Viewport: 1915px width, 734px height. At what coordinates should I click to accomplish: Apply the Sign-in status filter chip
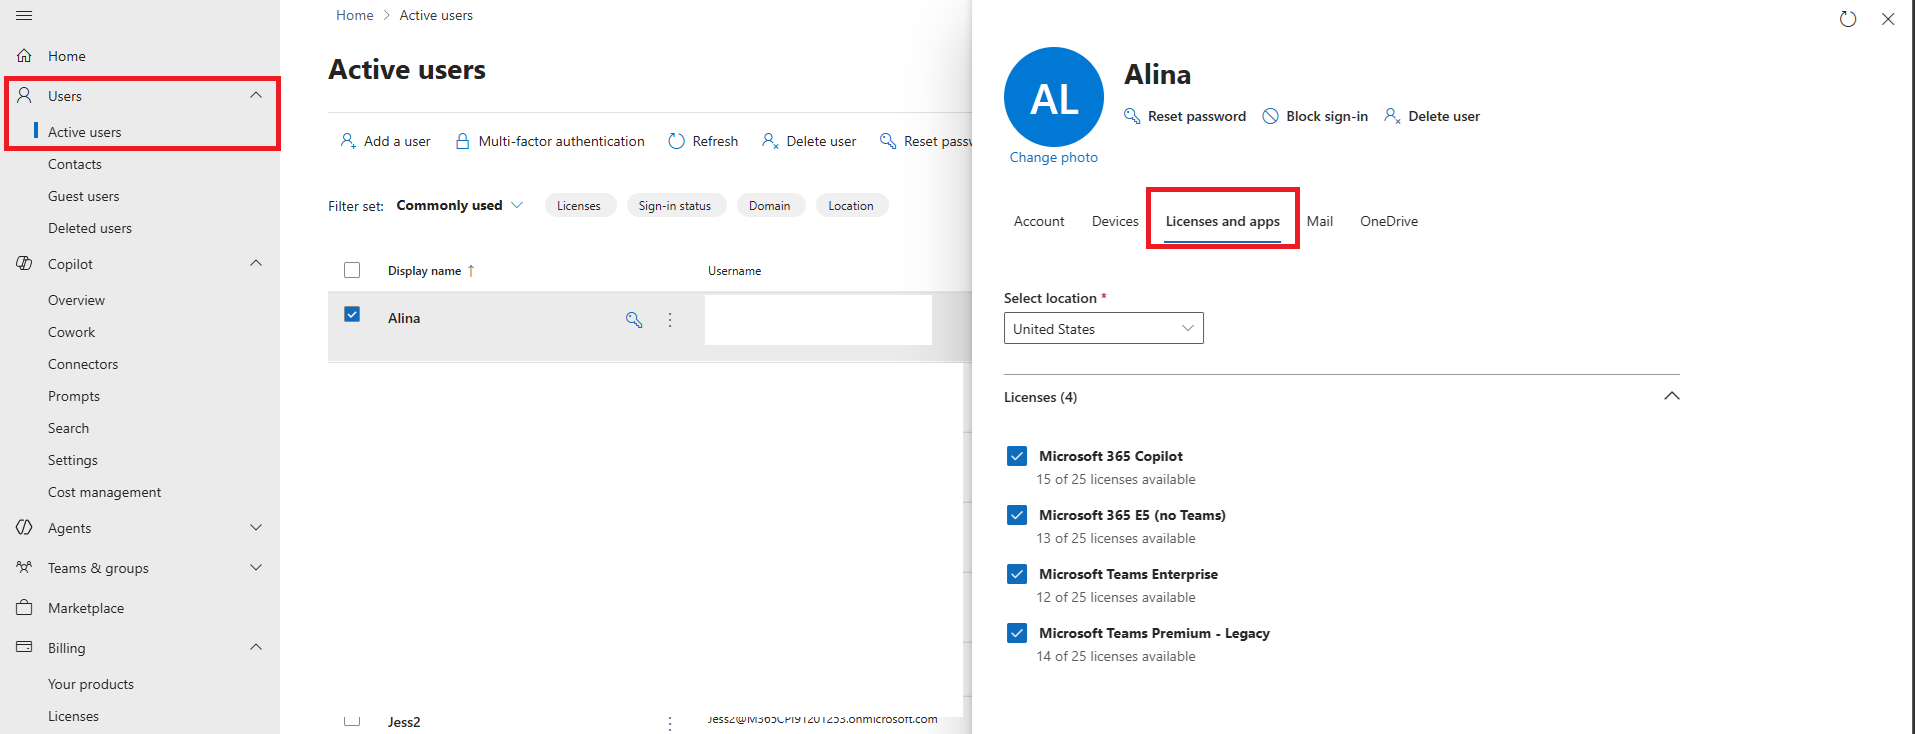point(674,205)
